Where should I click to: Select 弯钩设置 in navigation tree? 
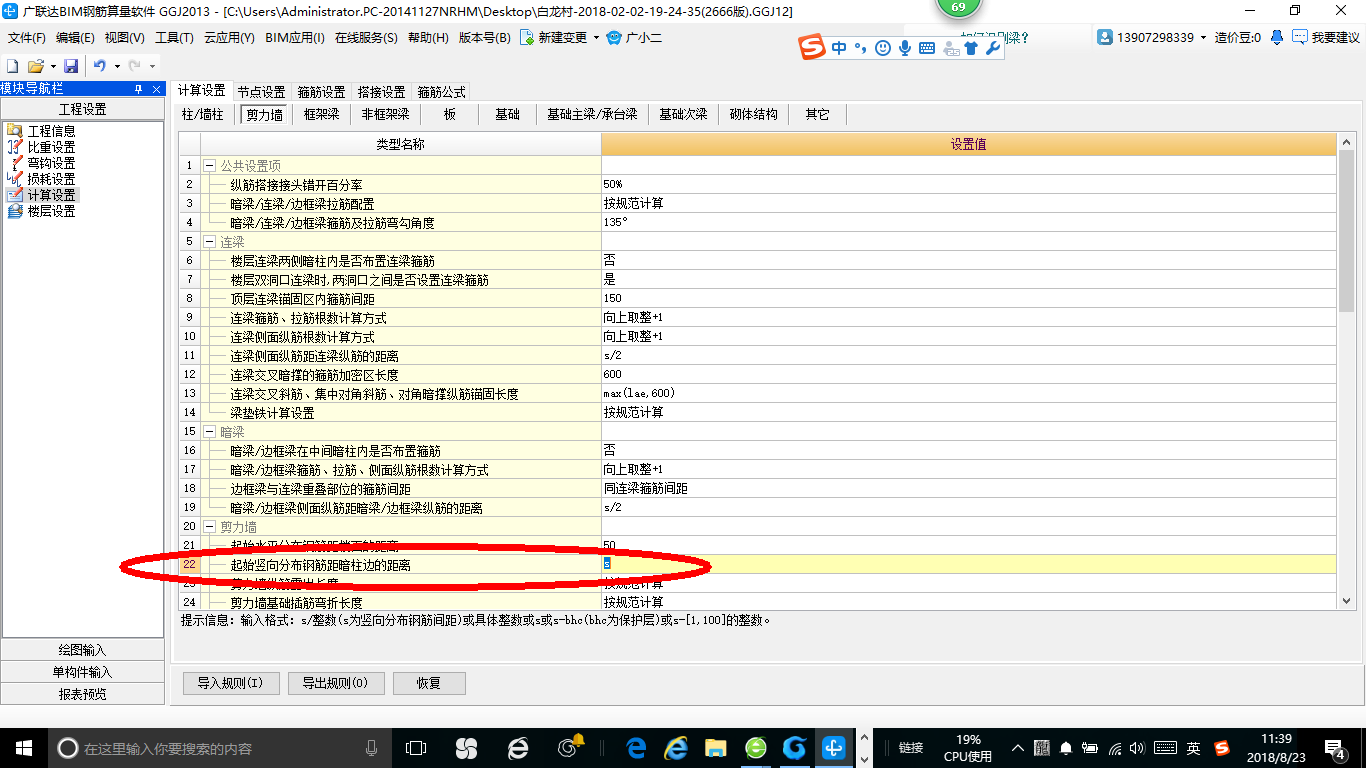51,163
